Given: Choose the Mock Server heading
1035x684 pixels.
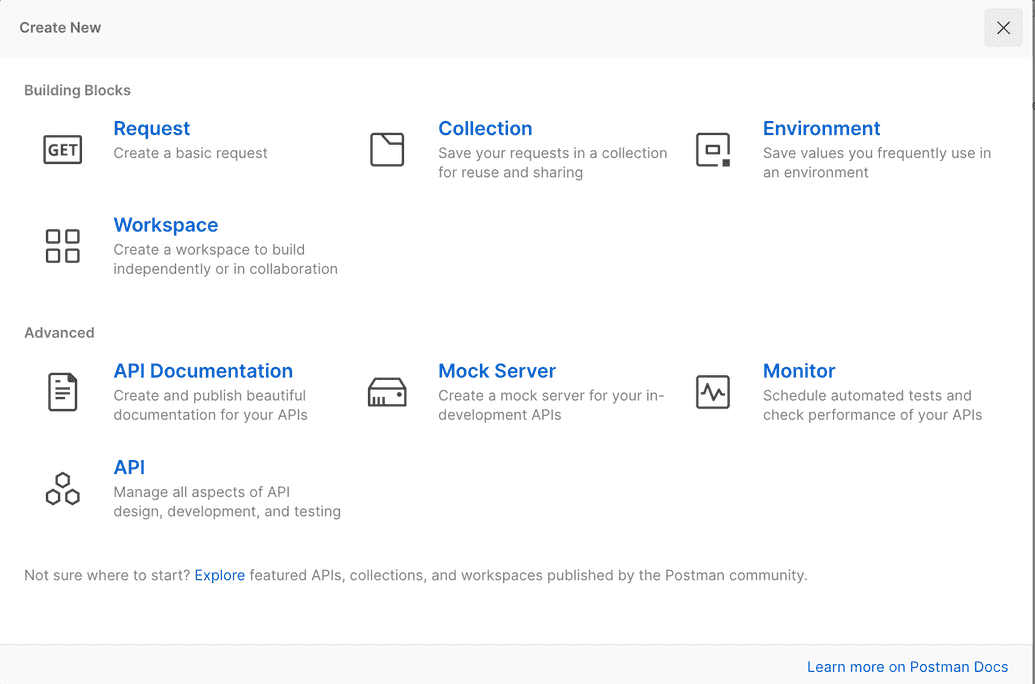Looking at the screenshot, I should 497,371.
